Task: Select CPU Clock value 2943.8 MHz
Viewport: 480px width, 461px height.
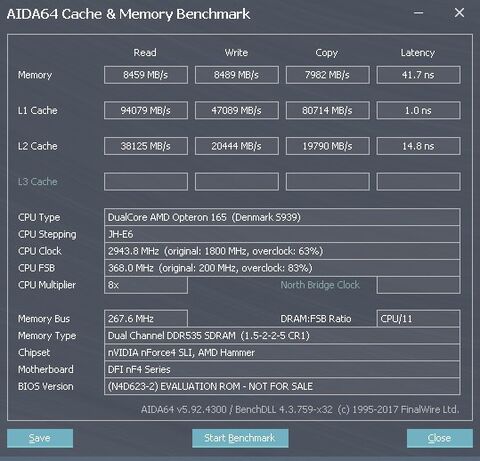Action: pyautogui.click(x=282, y=251)
